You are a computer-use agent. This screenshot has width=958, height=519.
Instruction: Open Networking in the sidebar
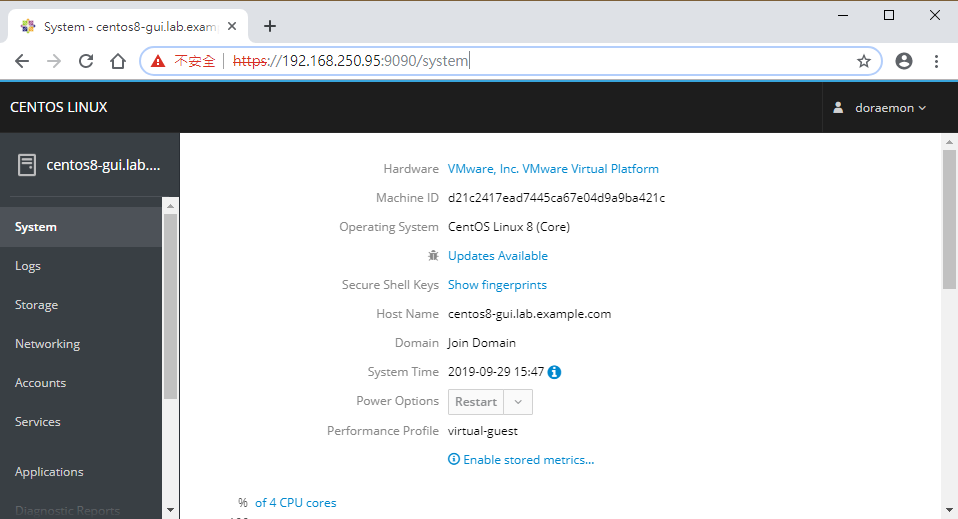81,344
